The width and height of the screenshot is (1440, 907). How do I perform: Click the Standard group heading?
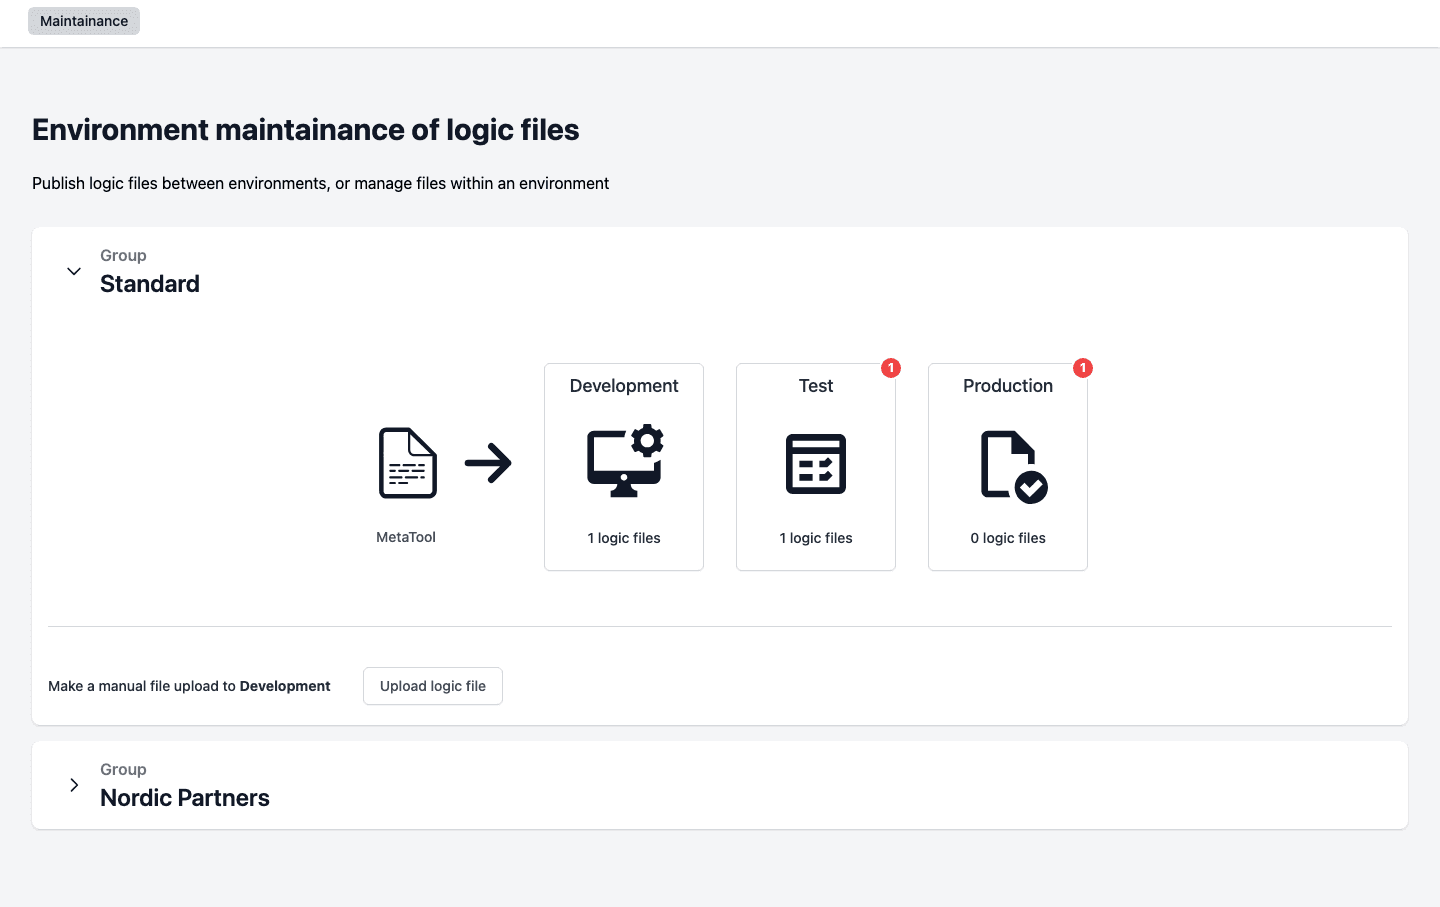point(150,284)
